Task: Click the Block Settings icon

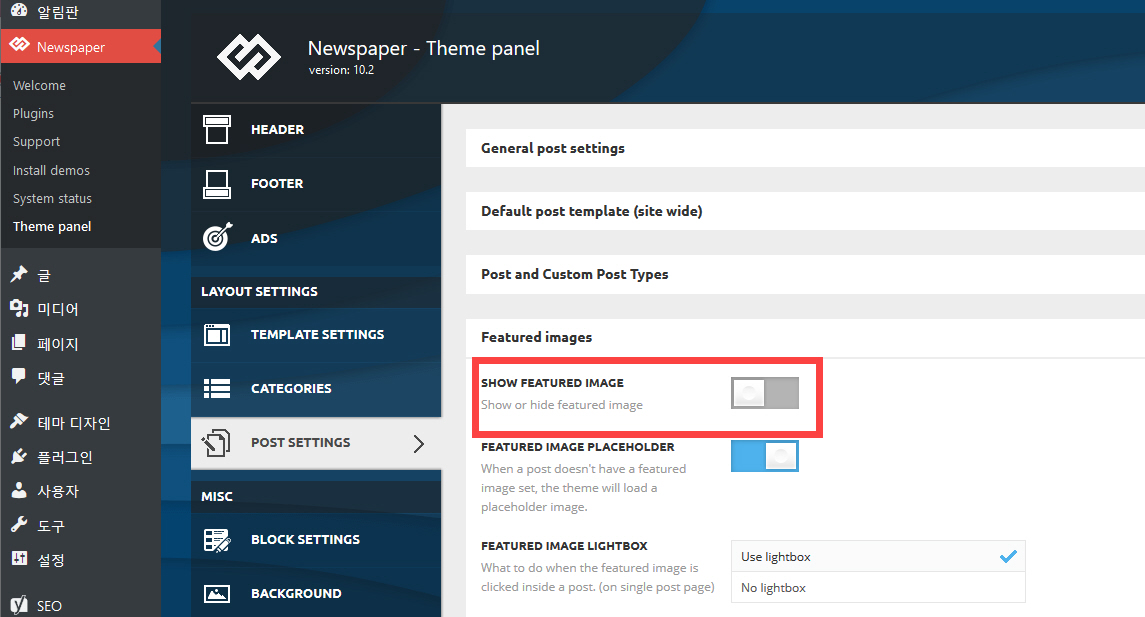Action: (218, 540)
